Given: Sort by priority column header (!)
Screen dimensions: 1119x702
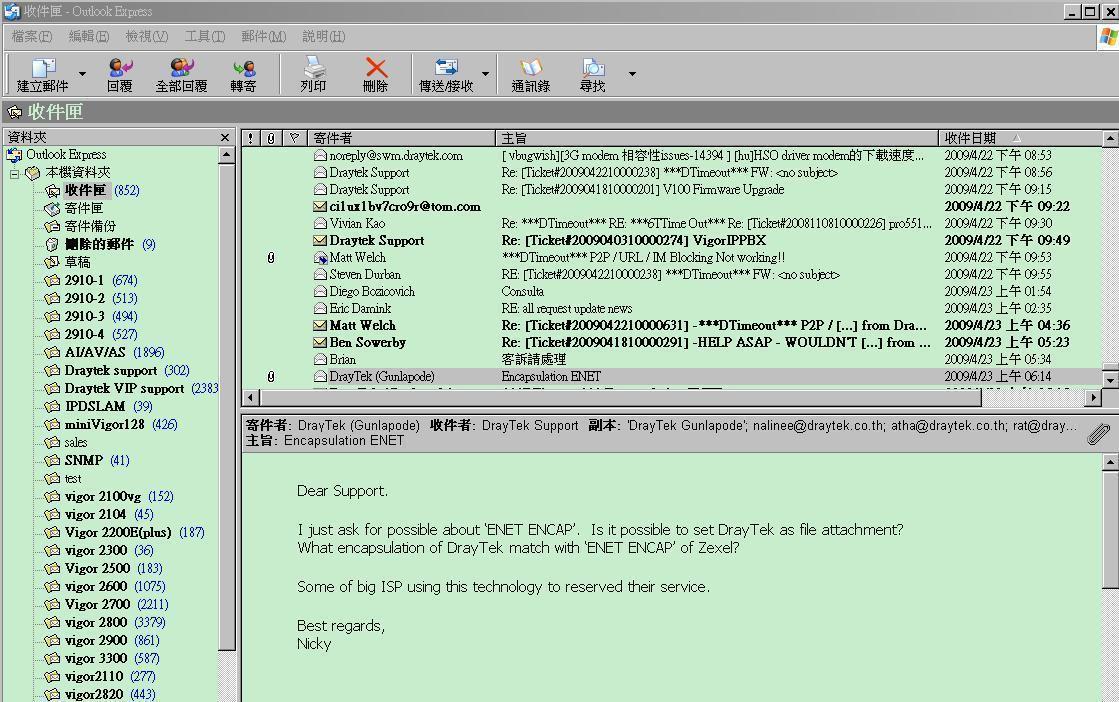Looking at the screenshot, I should coord(251,138).
